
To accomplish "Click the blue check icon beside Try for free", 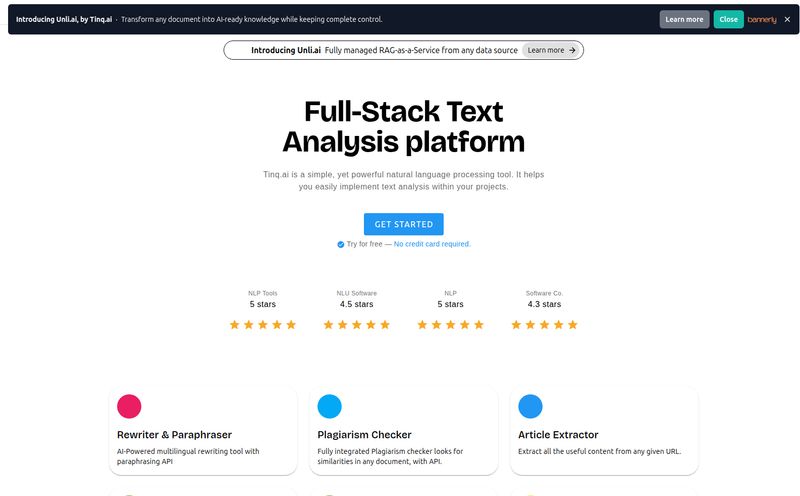I will click(x=340, y=244).
